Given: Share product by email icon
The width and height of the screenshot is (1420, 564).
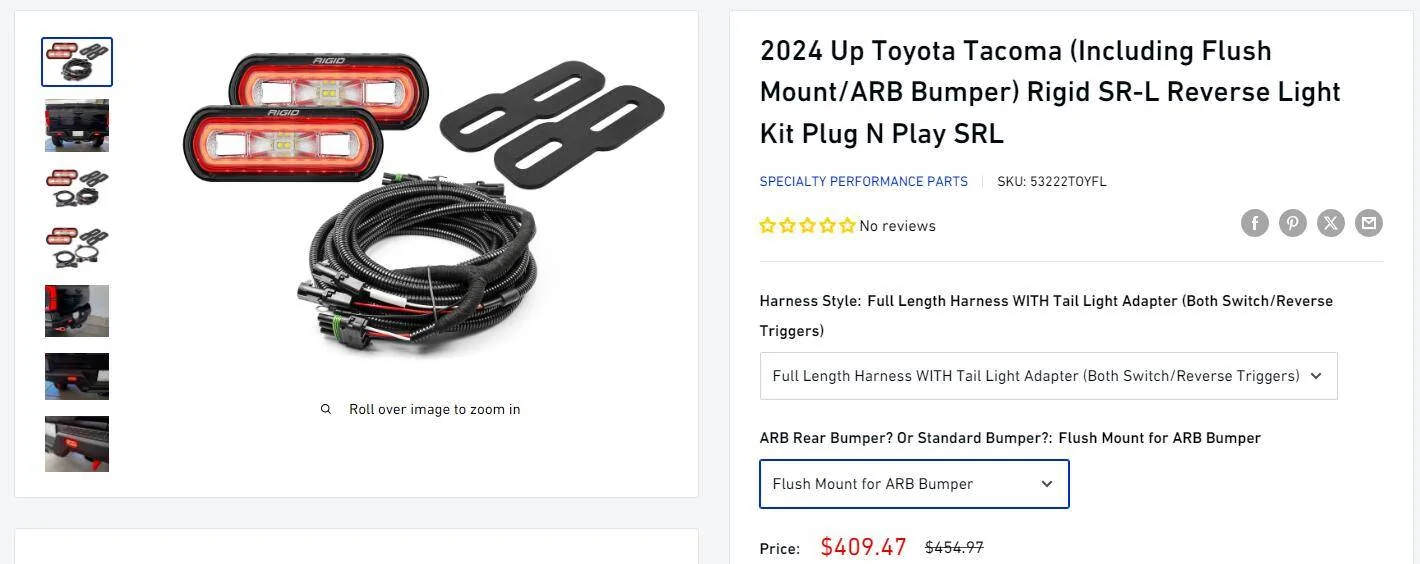Looking at the screenshot, I should [1369, 223].
